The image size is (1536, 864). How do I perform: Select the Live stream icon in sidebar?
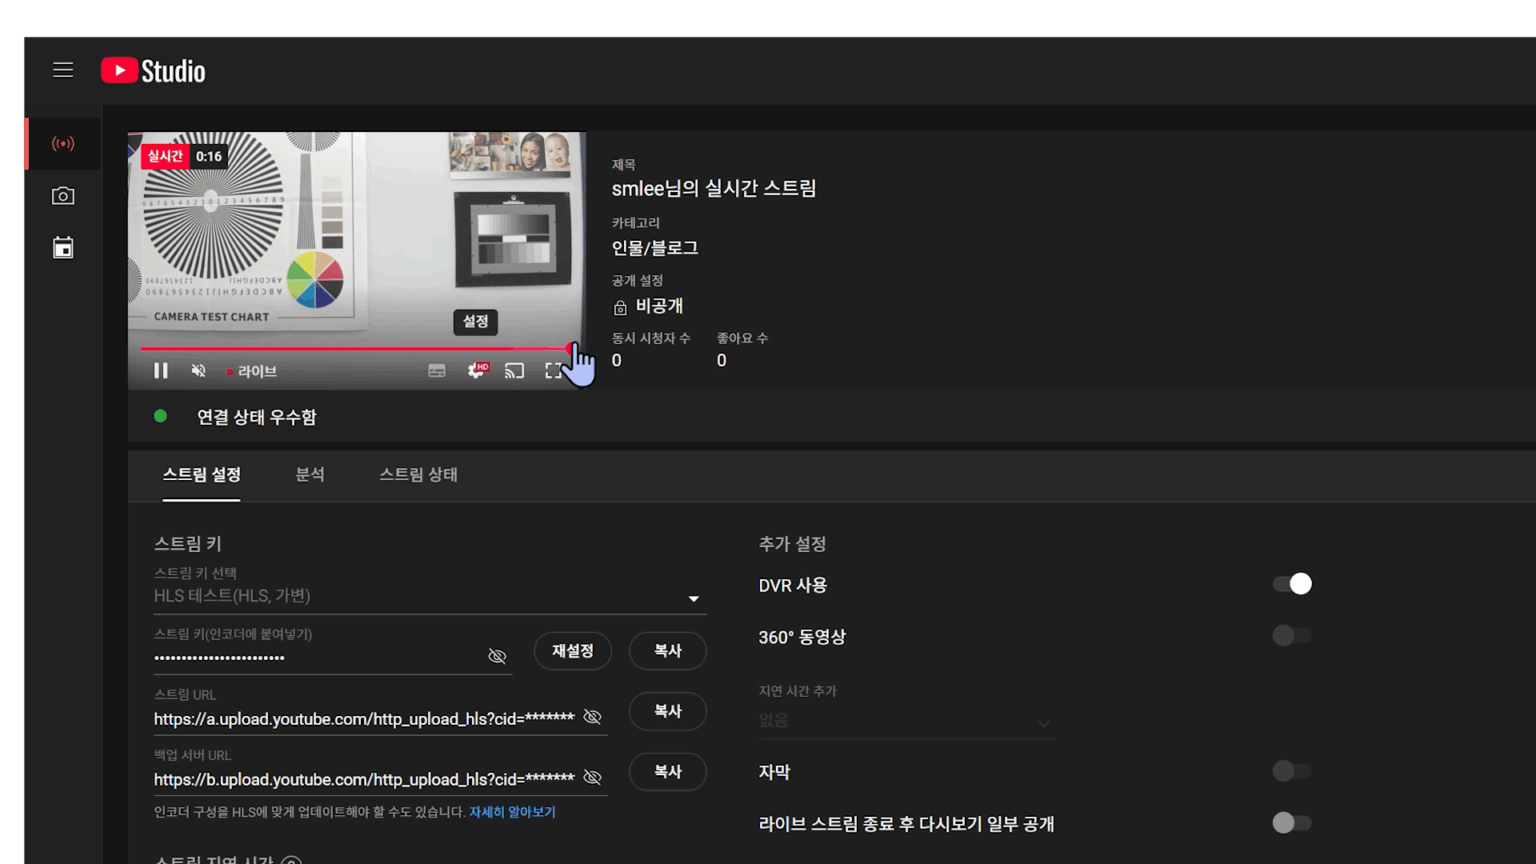pos(62,142)
